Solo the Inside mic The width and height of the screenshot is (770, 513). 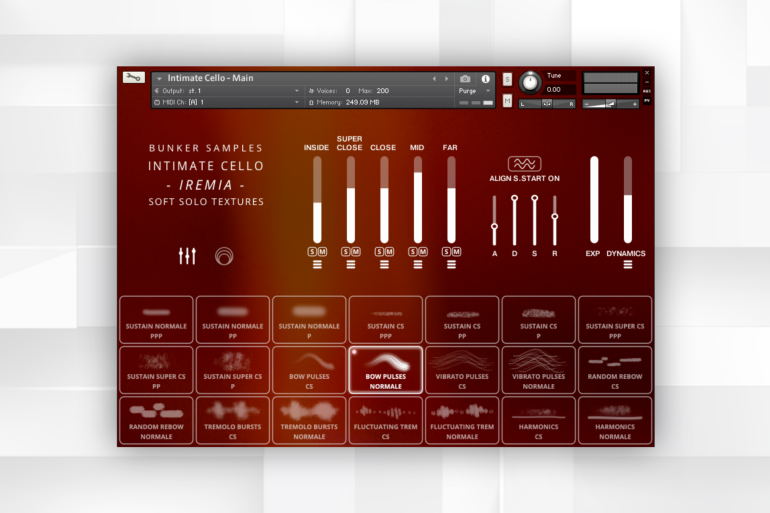pyautogui.click(x=312, y=251)
